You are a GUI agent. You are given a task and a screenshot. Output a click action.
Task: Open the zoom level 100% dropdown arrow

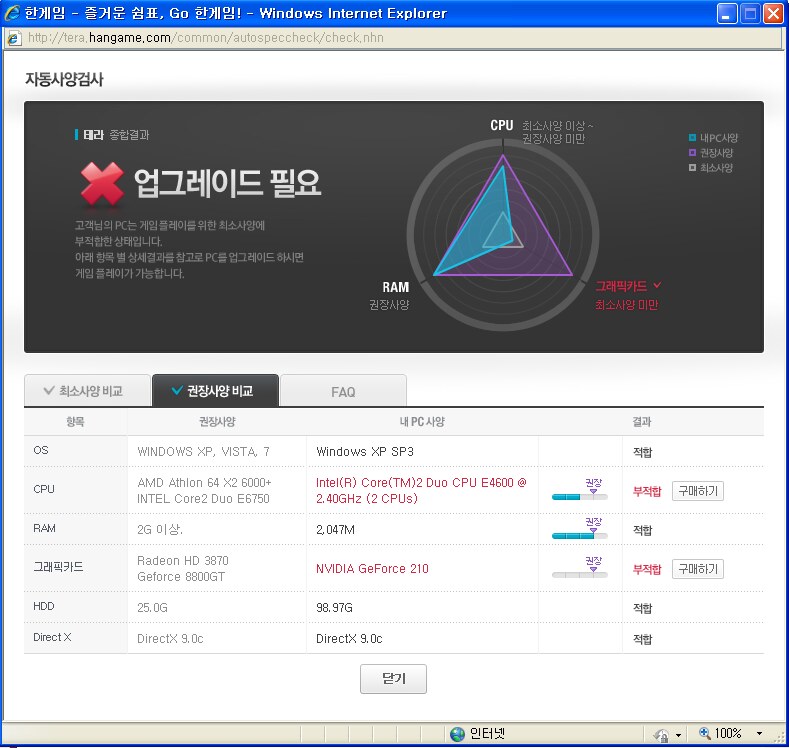(759, 734)
